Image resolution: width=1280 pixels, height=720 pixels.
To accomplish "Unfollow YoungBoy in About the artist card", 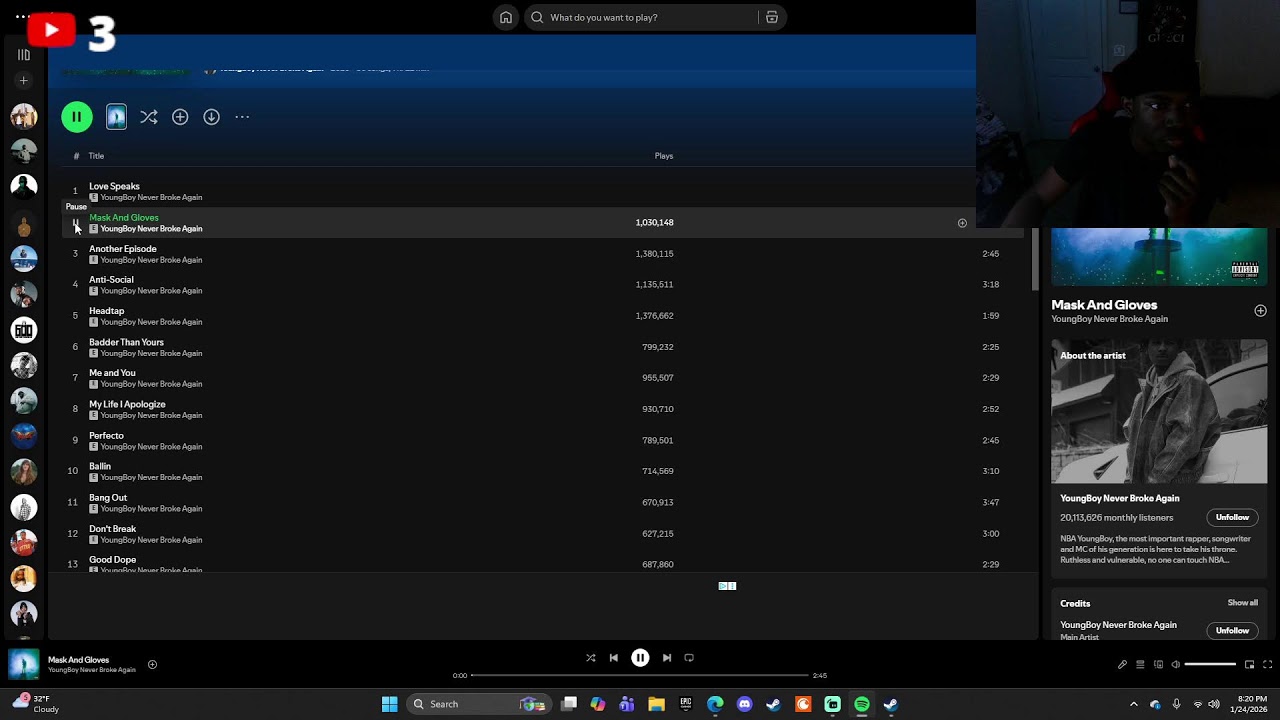I will tap(1232, 518).
